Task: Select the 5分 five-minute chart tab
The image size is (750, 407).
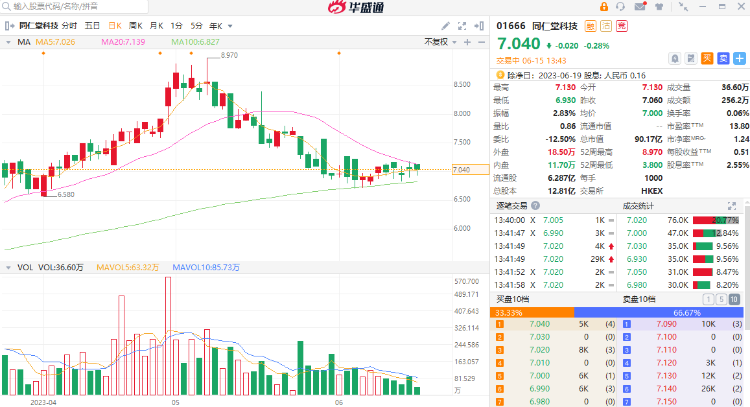Action: (x=197, y=26)
